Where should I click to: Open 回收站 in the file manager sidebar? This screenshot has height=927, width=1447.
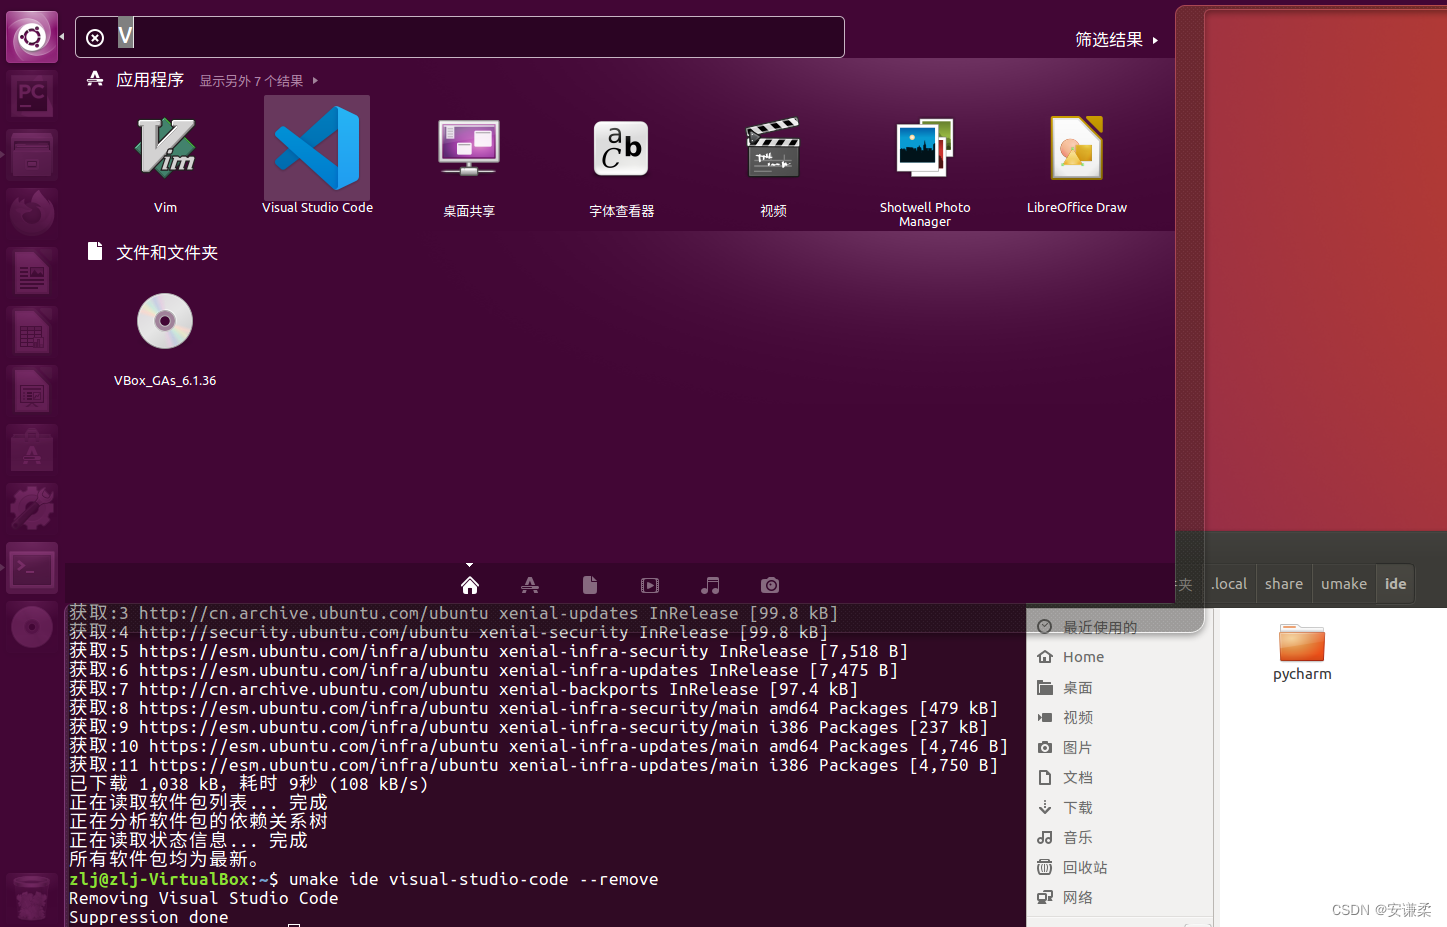[1085, 867]
